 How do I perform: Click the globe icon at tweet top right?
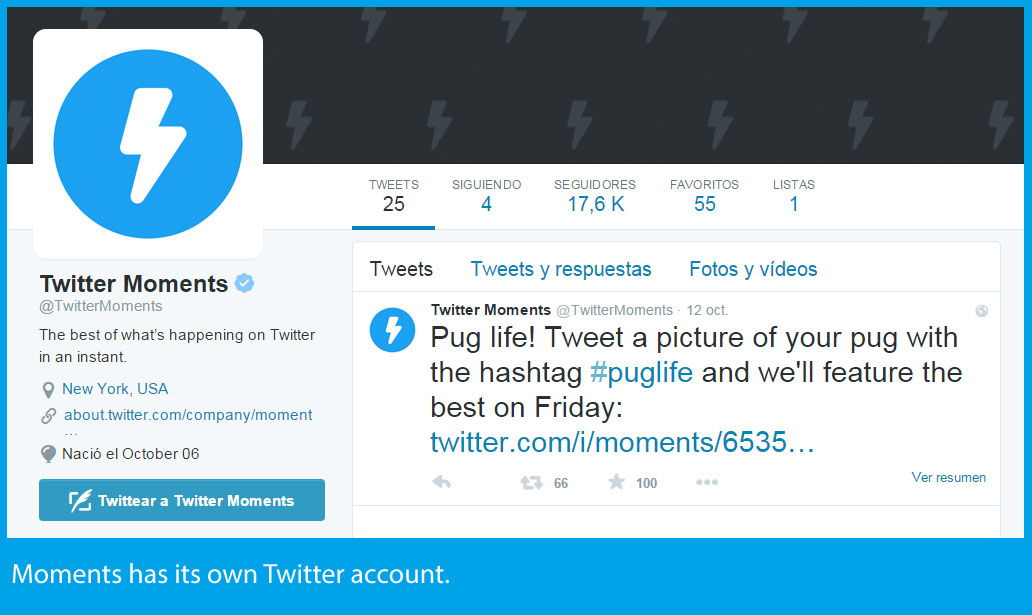point(982,311)
